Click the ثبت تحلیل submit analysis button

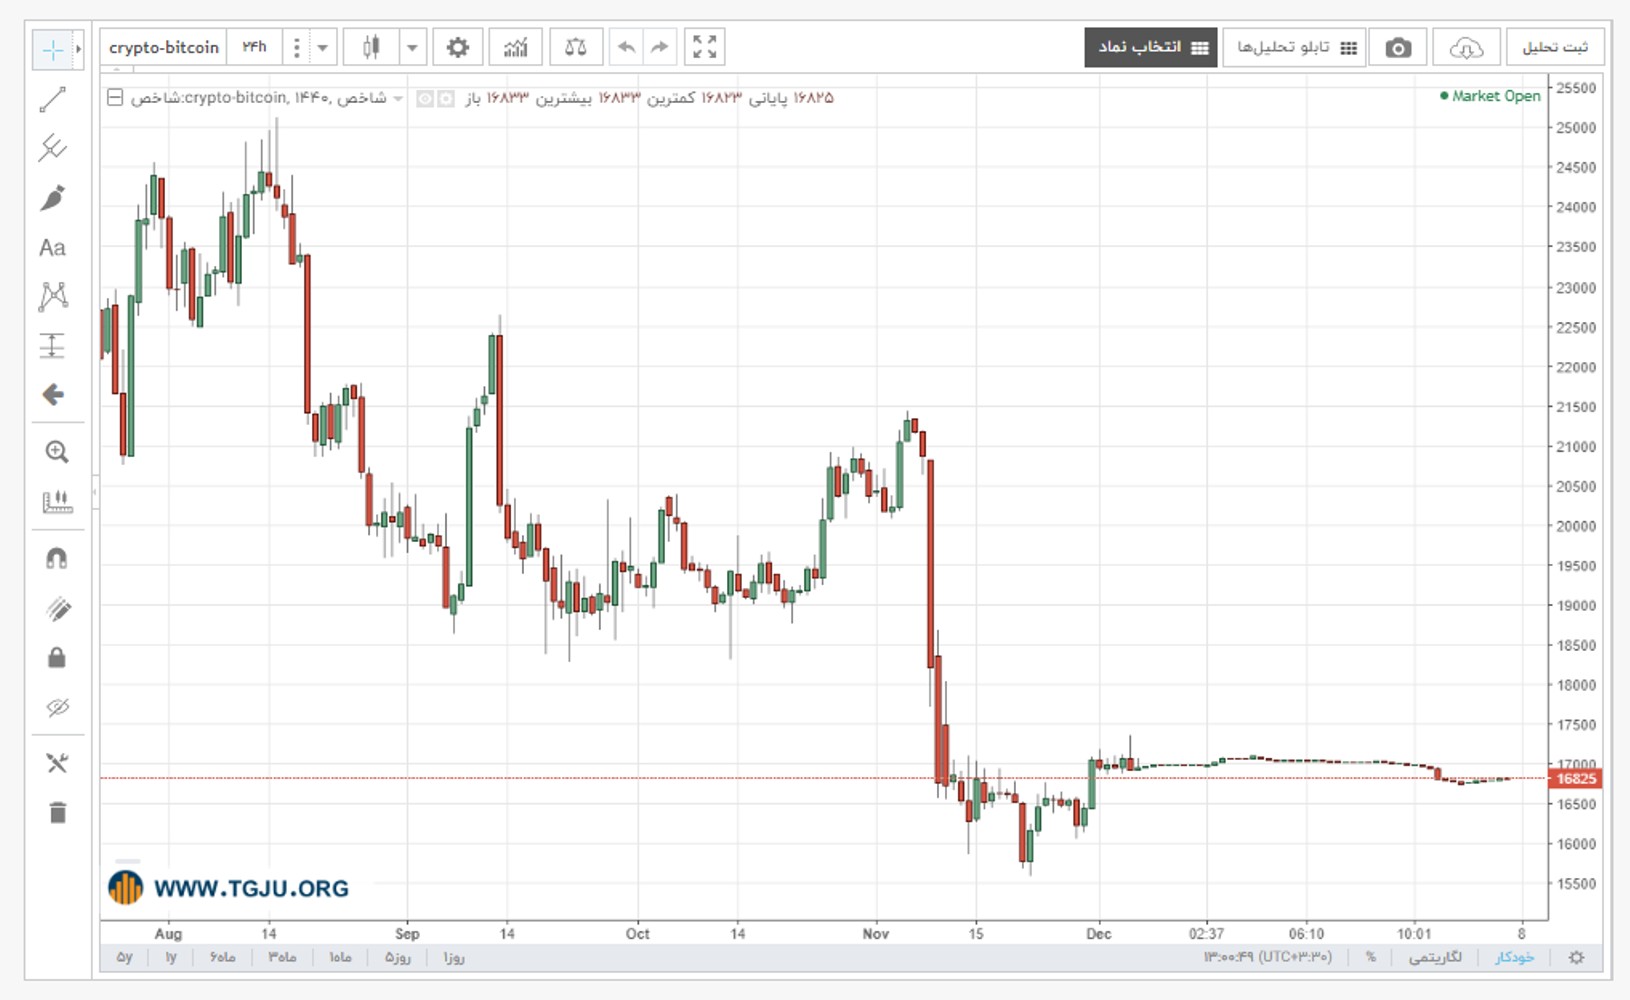[x=1555, y=47]
